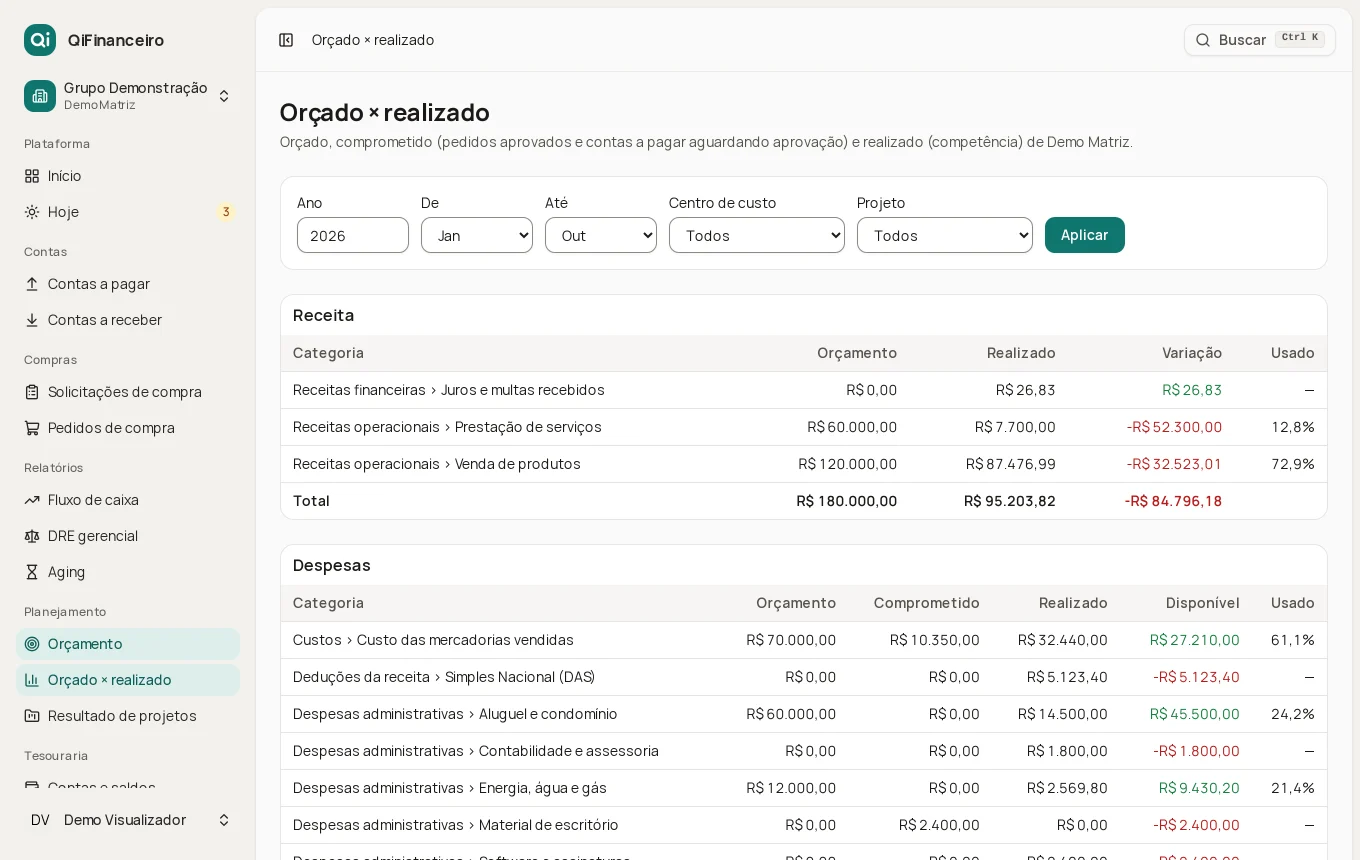The height and width of the screenshot is (860, 1360).
Task: Click the Início grid icon
Action: tap(32, 176)
